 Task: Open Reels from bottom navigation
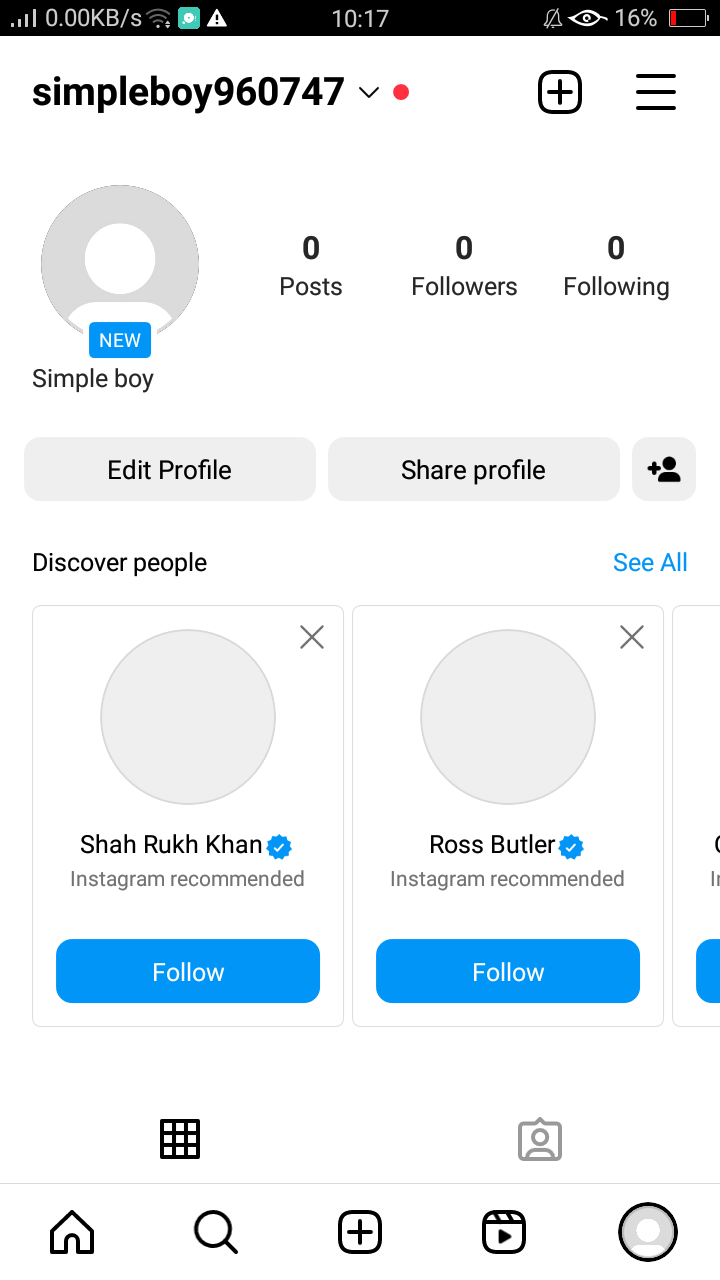pyautogui.click(x=504, y=1232)
